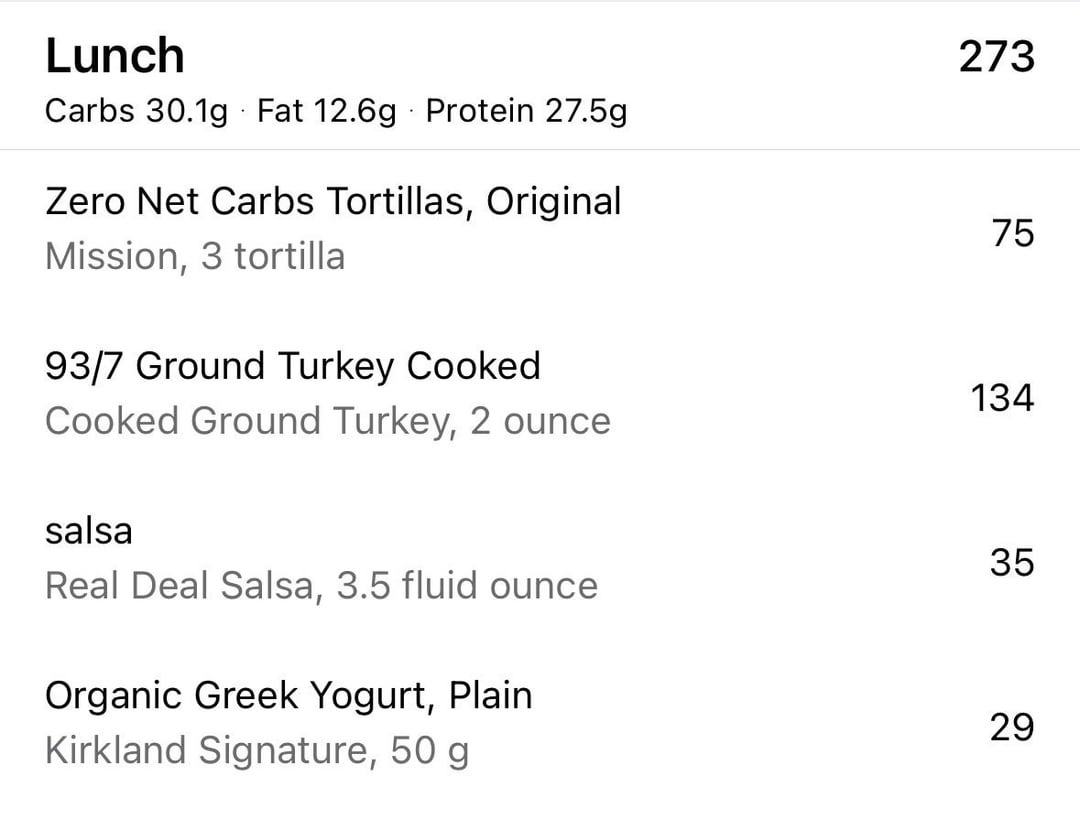Viewport: 1080px width, 819px height.
Task: Tap Real Deal Salsa, 3.5 fluid ounce
Action: coord(322,585)
